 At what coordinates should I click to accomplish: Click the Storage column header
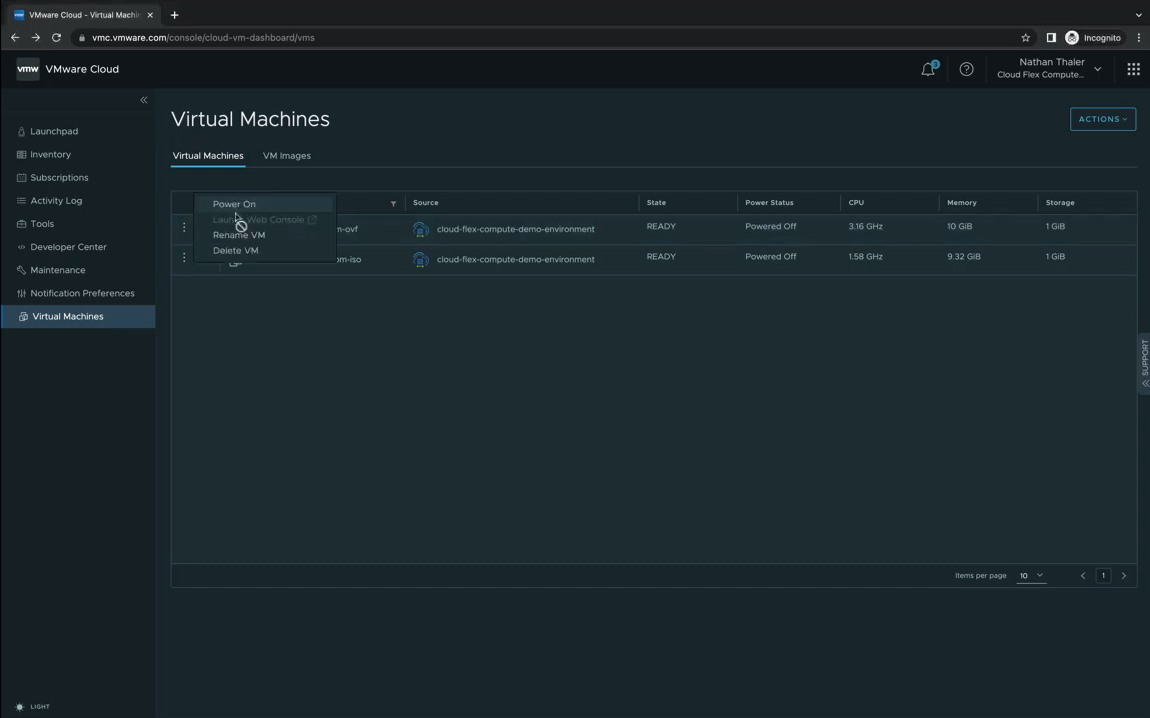pos(1060,202)
